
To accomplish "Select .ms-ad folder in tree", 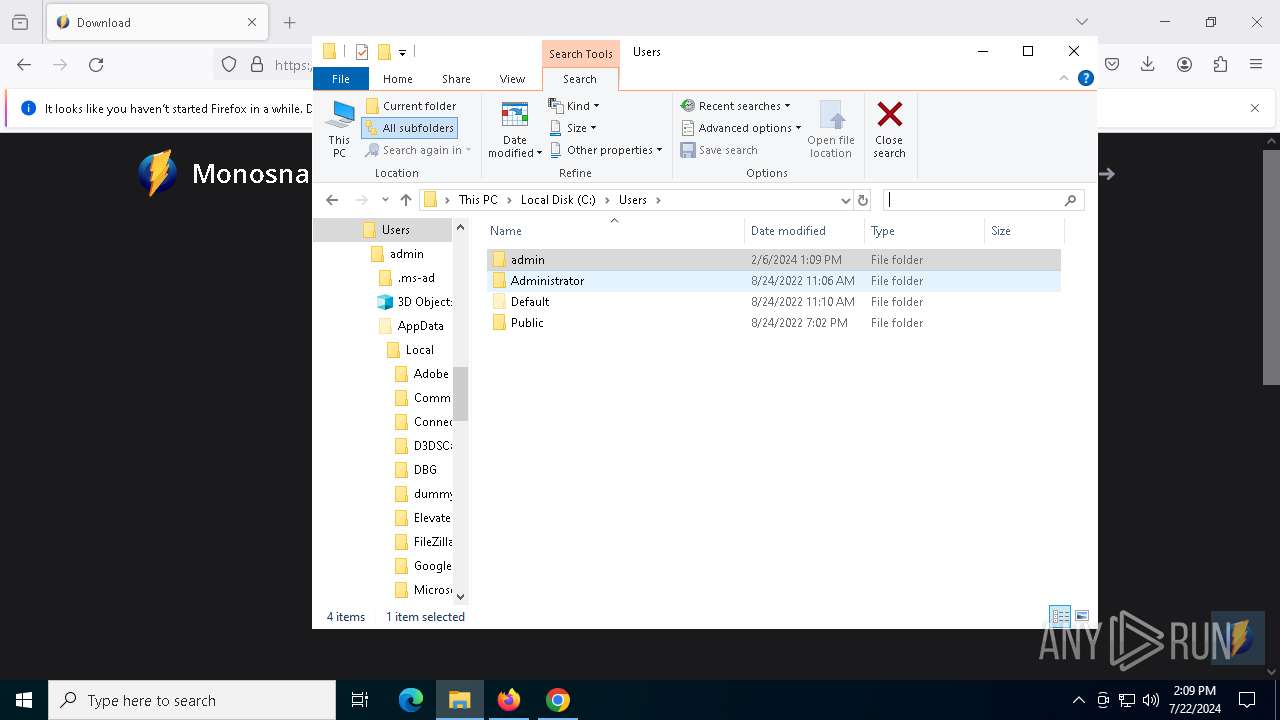I will 407,278.
